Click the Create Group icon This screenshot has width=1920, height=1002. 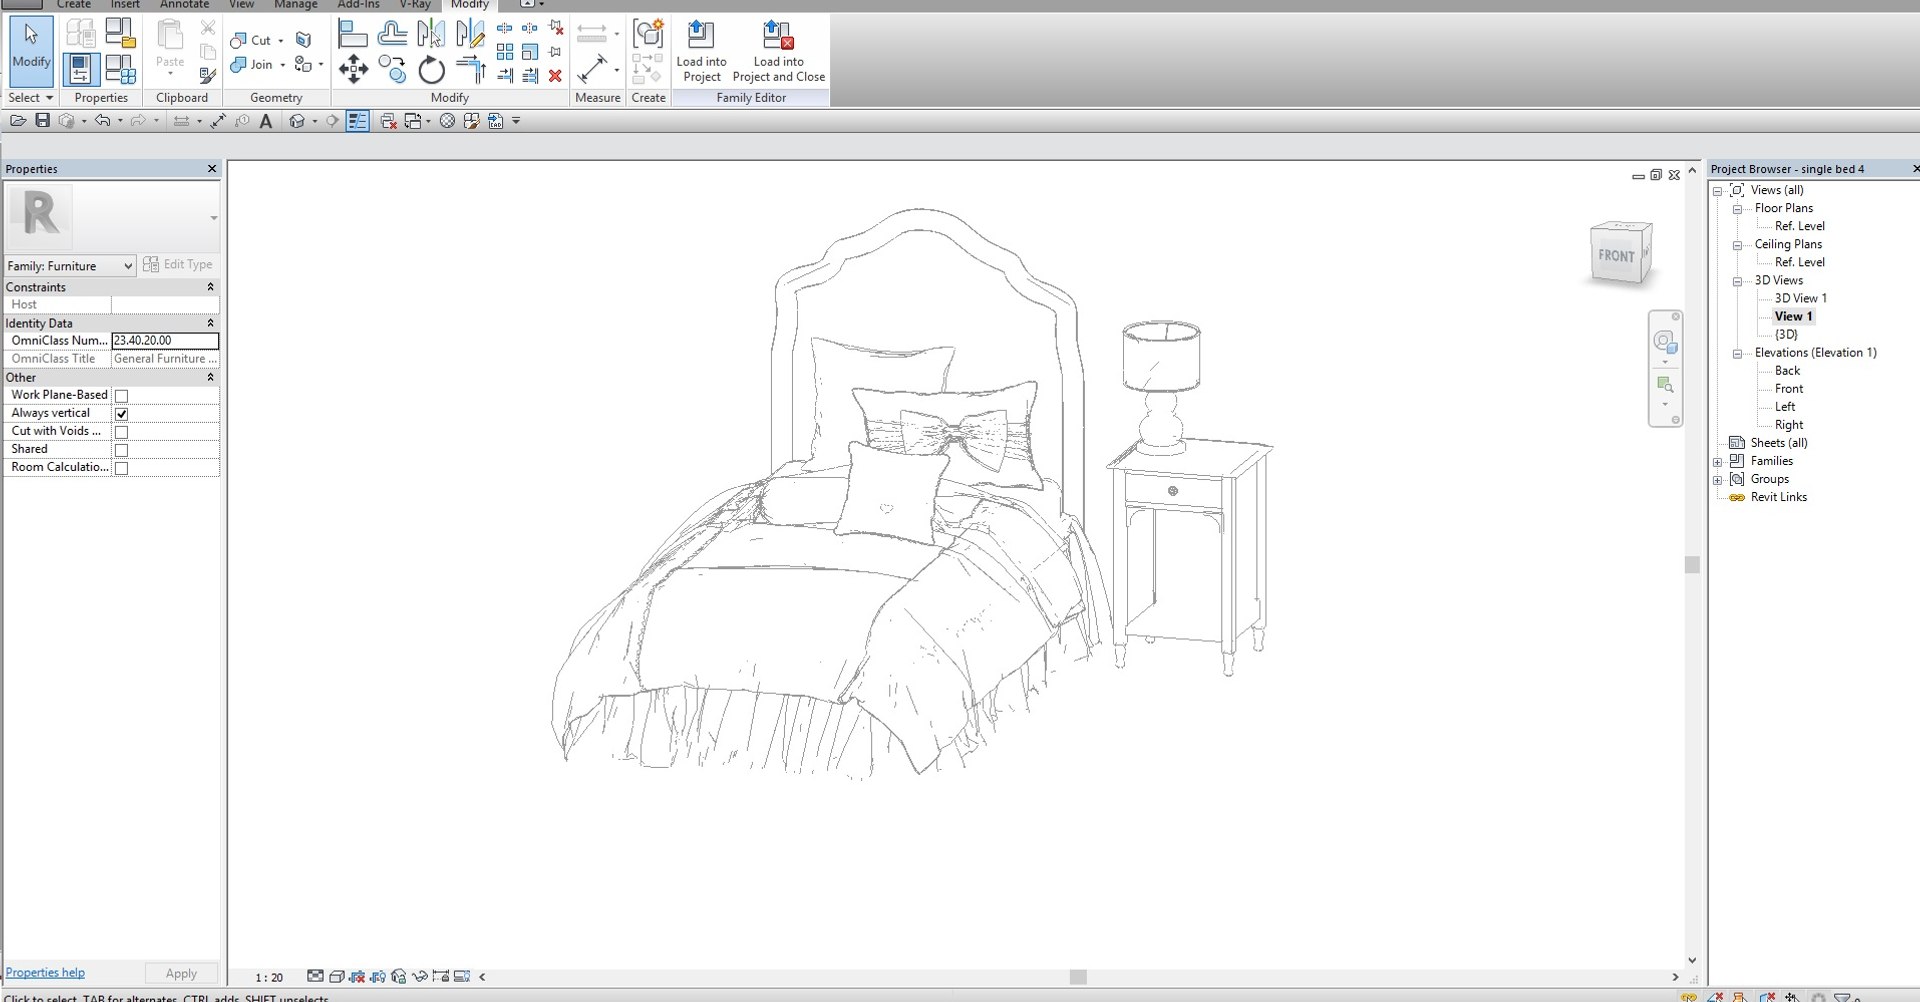pos(648,35)
